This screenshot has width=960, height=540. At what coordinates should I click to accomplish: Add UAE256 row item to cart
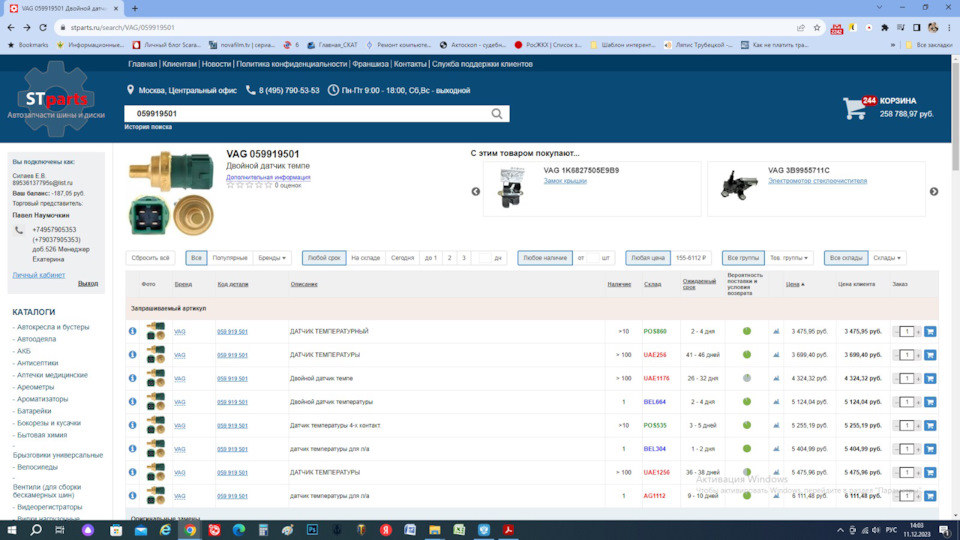tap(929, 354)
